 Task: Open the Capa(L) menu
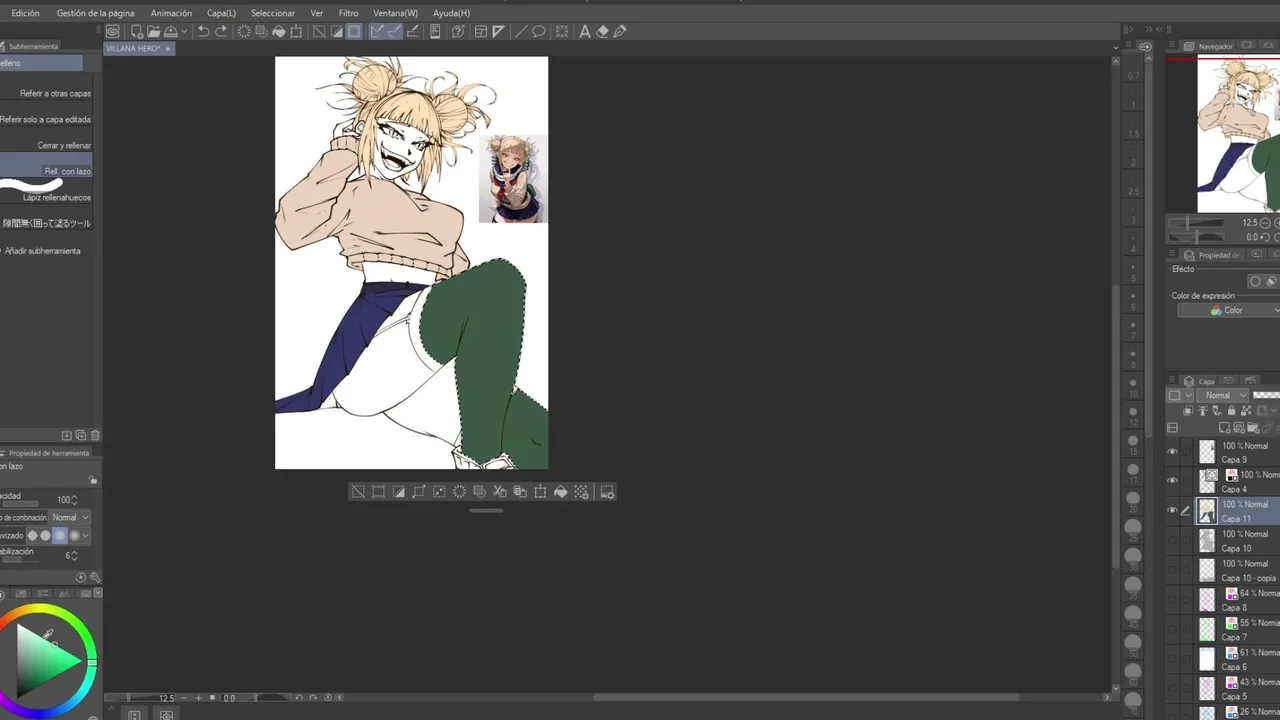[x=221, y=13]
